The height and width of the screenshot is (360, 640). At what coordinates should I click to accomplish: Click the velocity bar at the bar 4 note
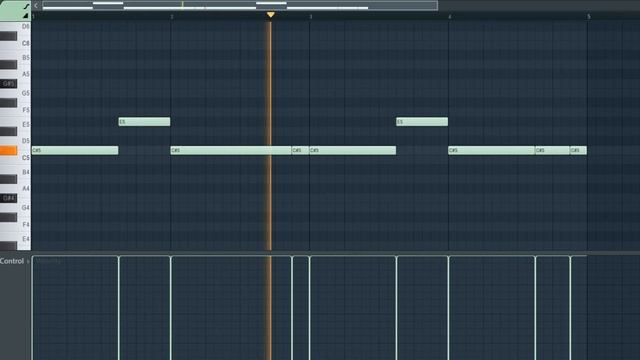449,308
